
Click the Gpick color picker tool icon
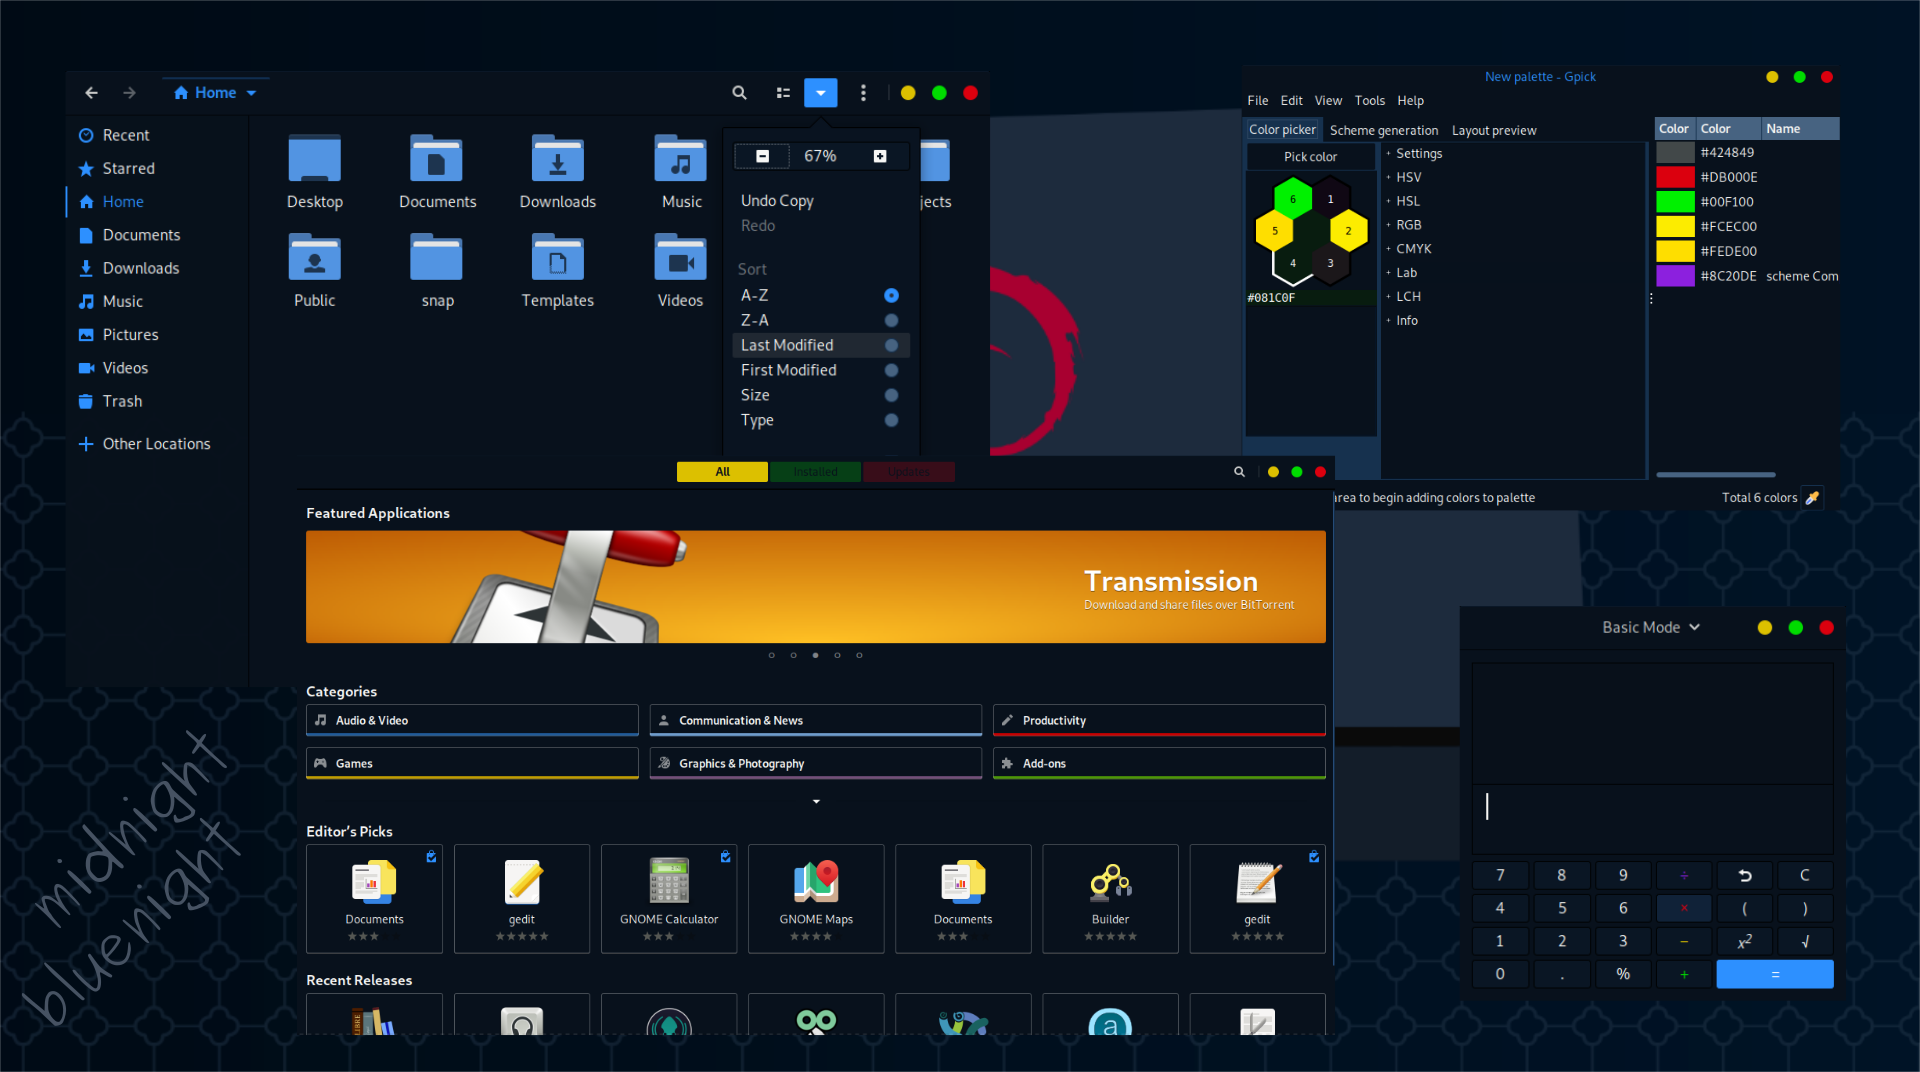click(x=1812, y=498)
